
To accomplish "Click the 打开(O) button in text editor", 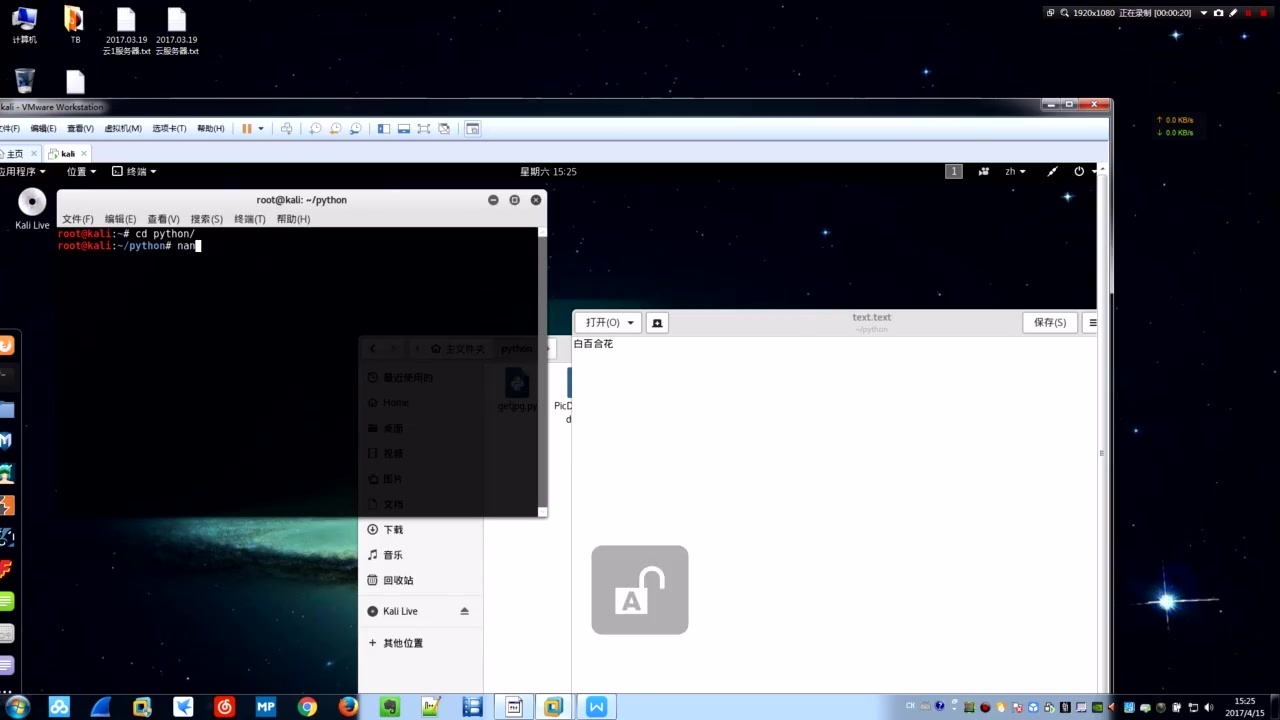I will pyautogui.click(x=602, y=322).
